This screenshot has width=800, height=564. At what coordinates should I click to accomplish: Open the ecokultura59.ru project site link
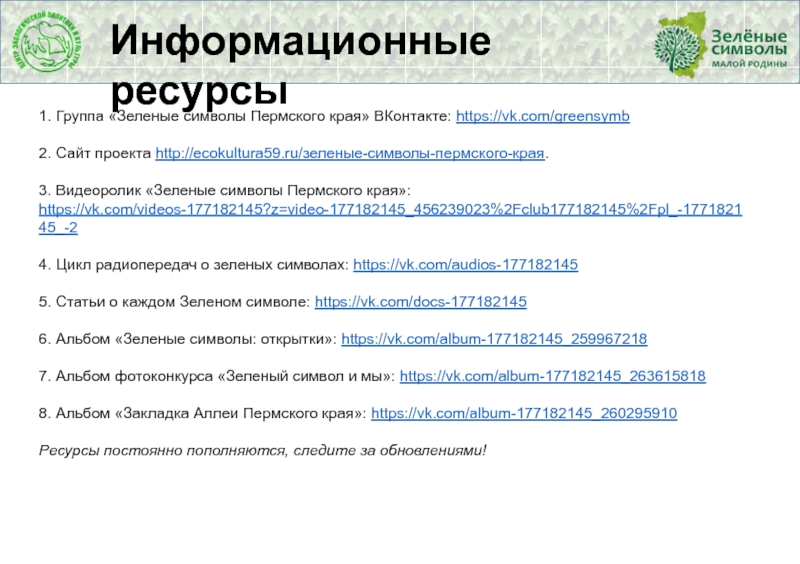pyautogui.click(x=351, y=154)
